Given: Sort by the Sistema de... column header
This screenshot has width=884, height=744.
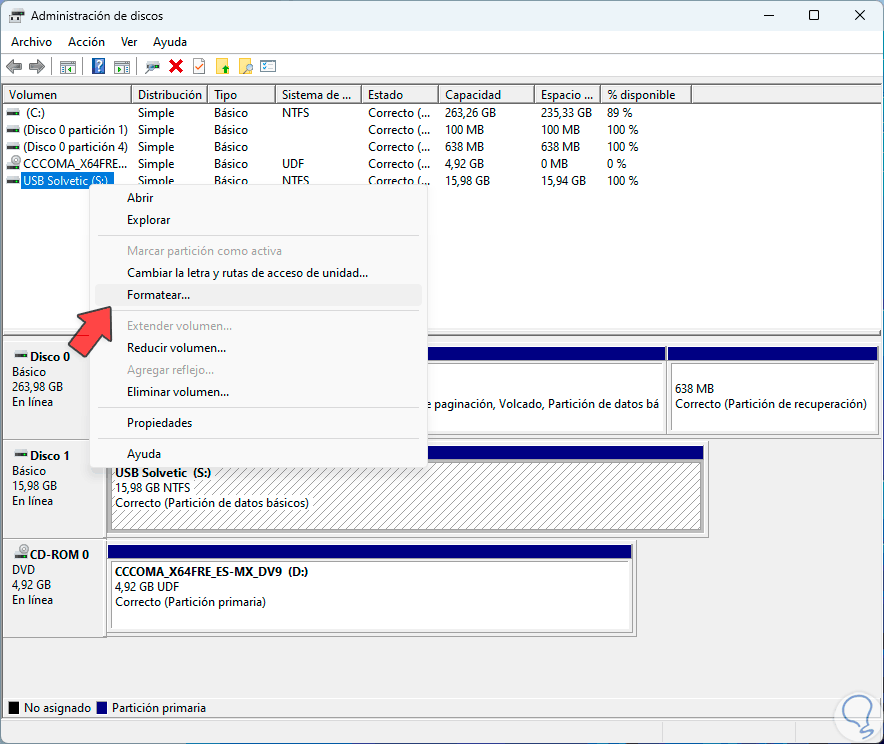Looking at the screenshot, I should click(x=319, y=95).
